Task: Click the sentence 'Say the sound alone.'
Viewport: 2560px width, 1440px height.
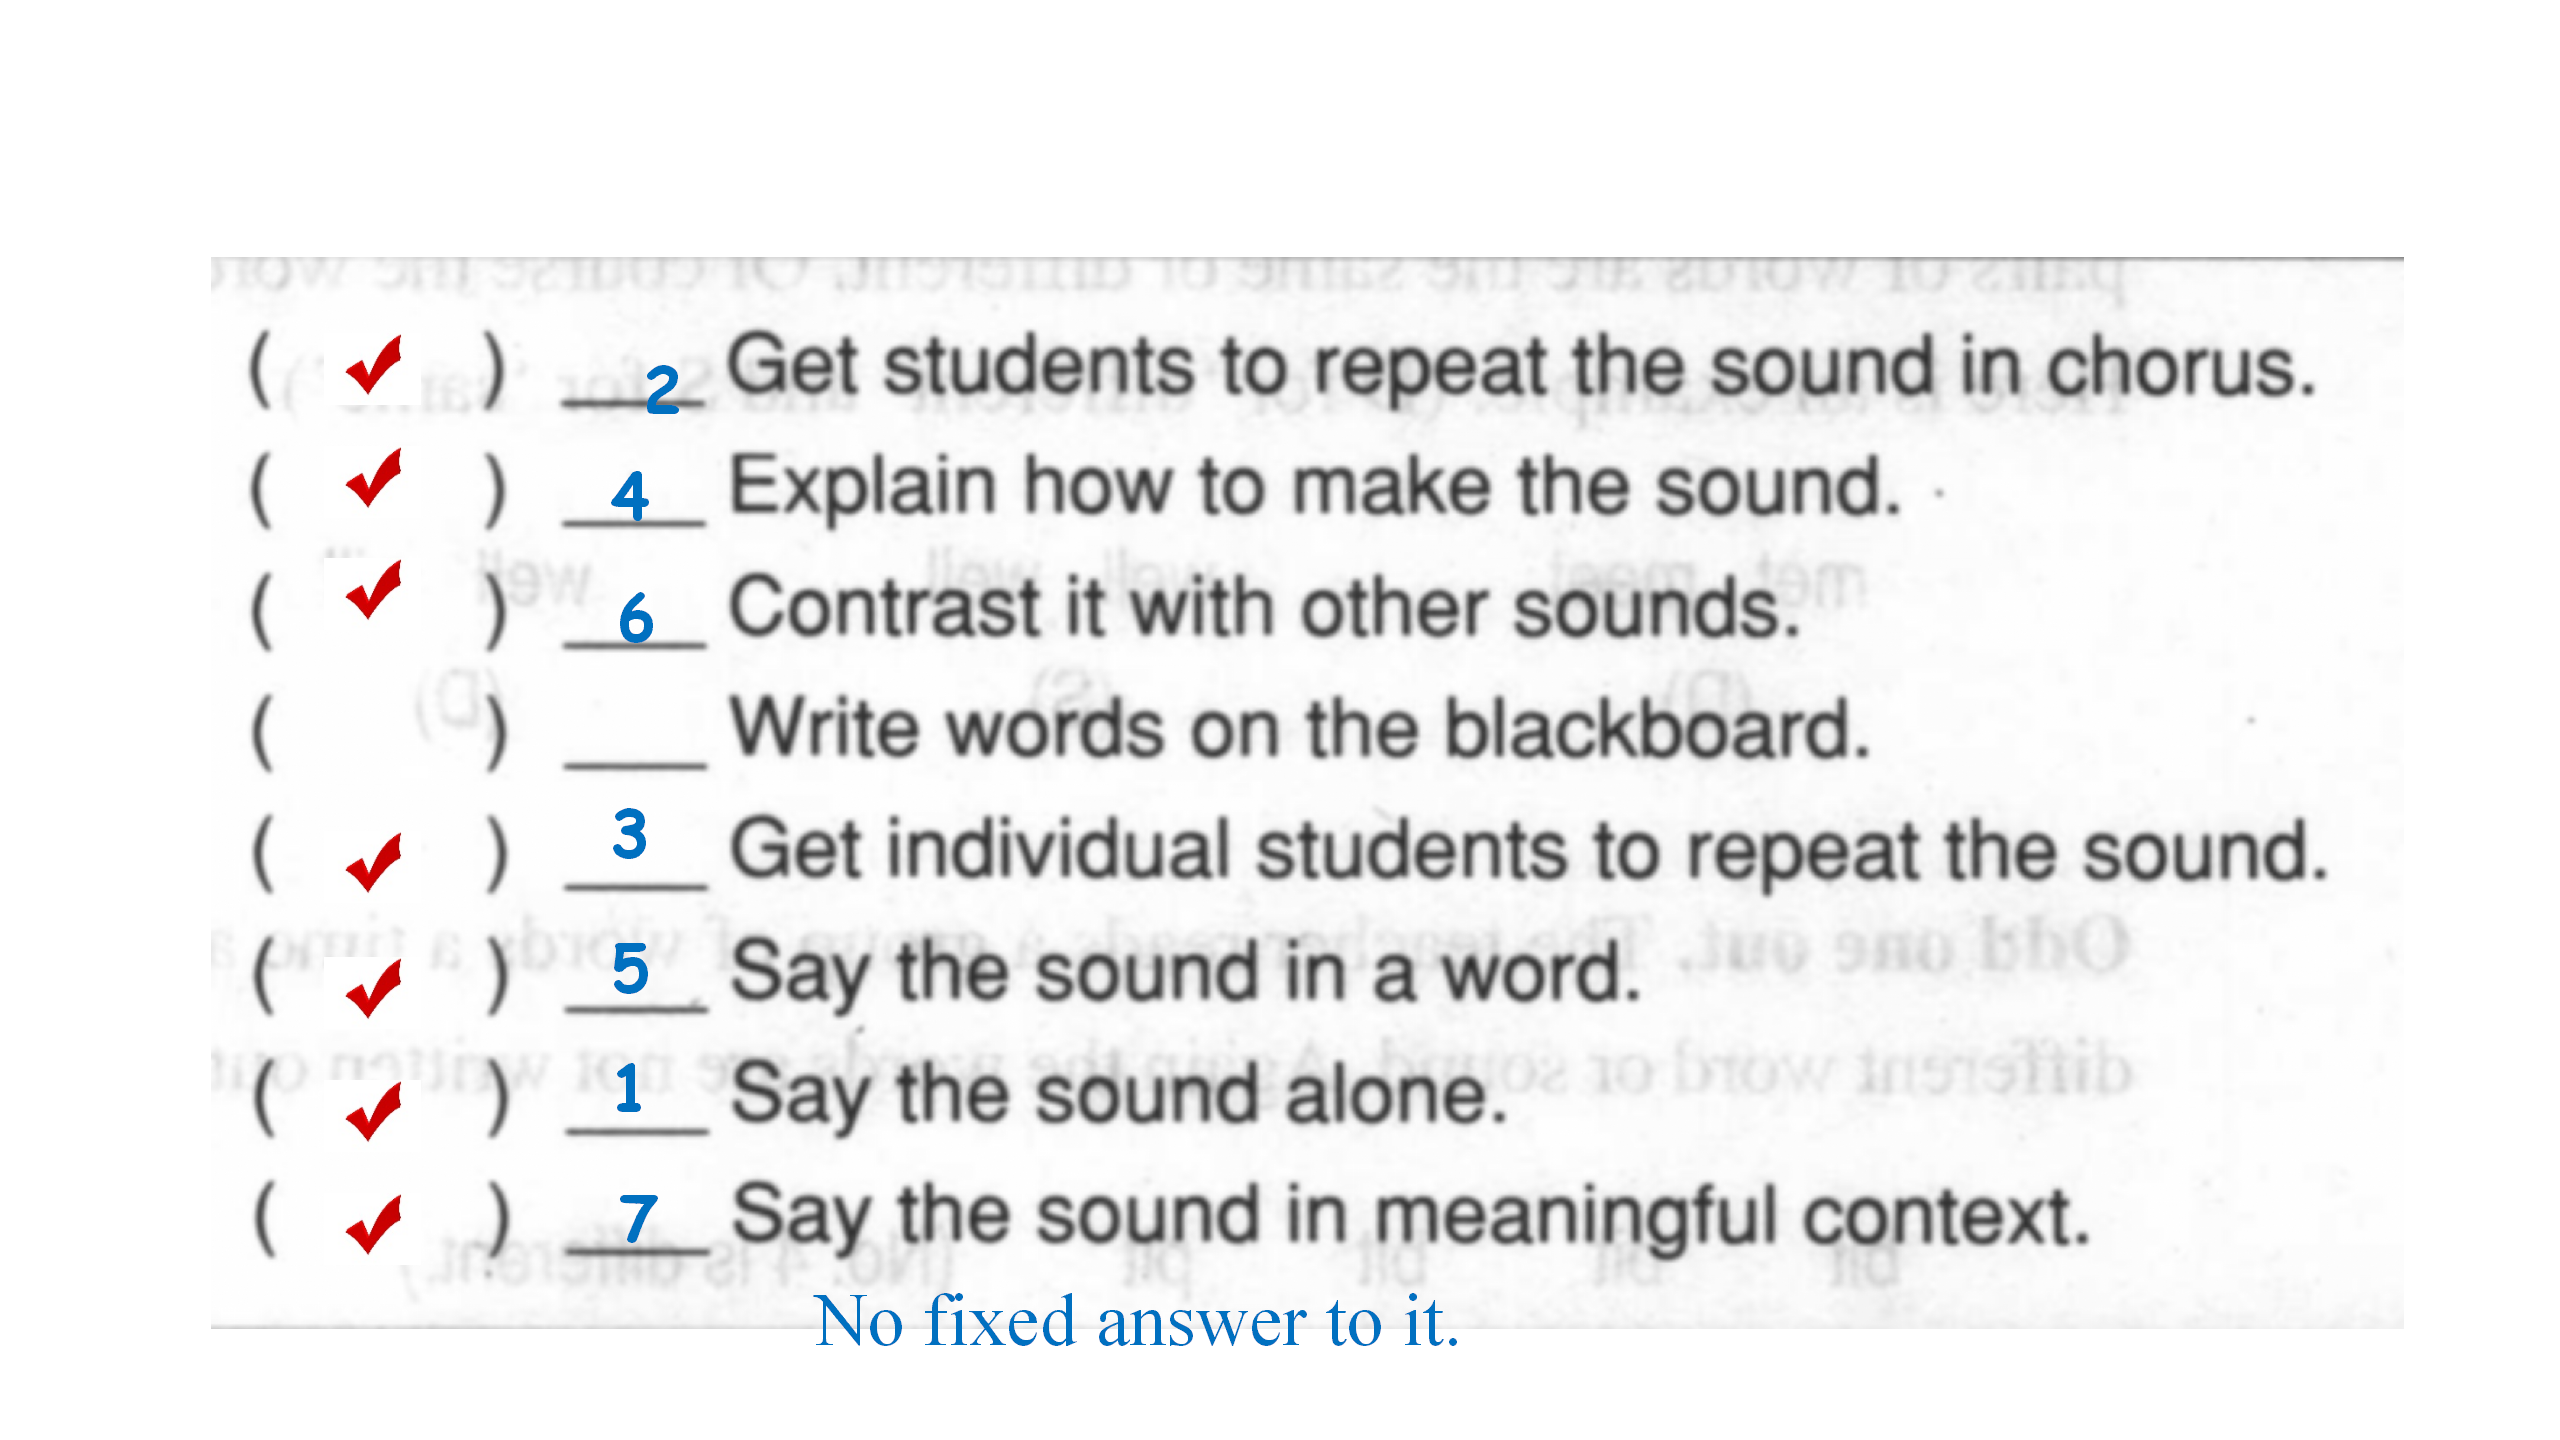Action: coord(1118,1095)
